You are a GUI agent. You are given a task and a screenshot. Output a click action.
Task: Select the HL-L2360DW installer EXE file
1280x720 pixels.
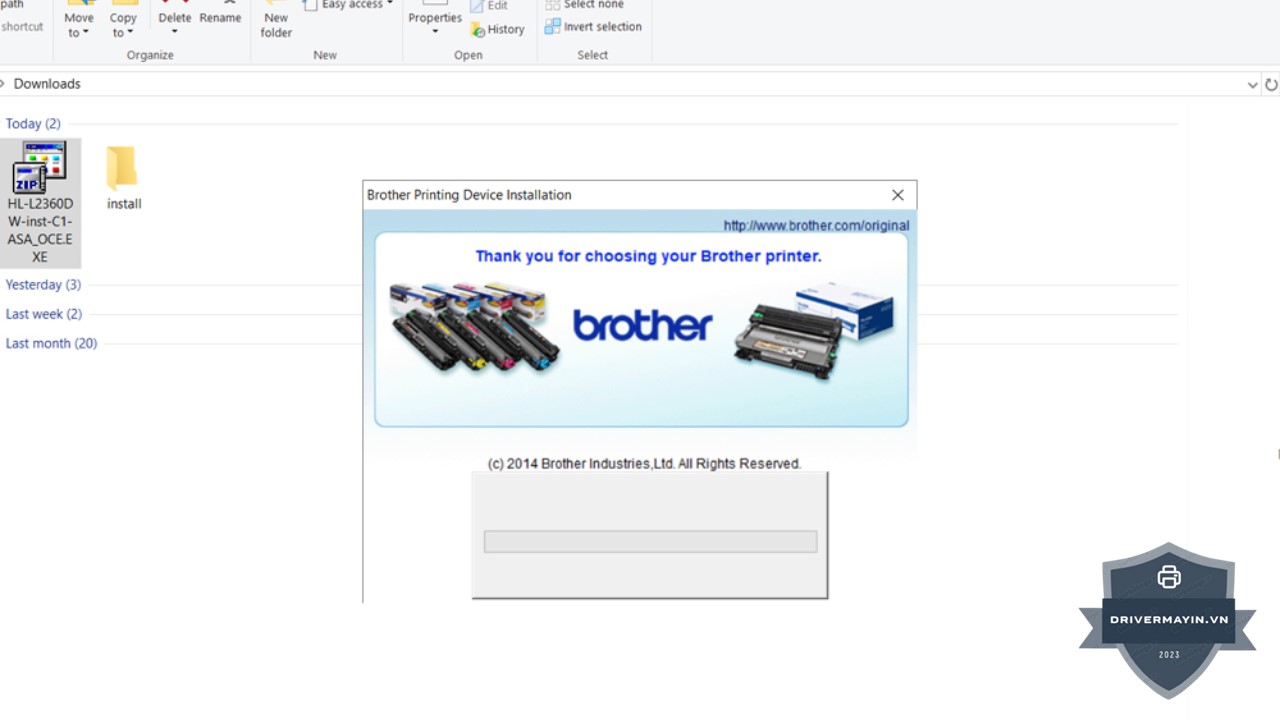point(40,201)
